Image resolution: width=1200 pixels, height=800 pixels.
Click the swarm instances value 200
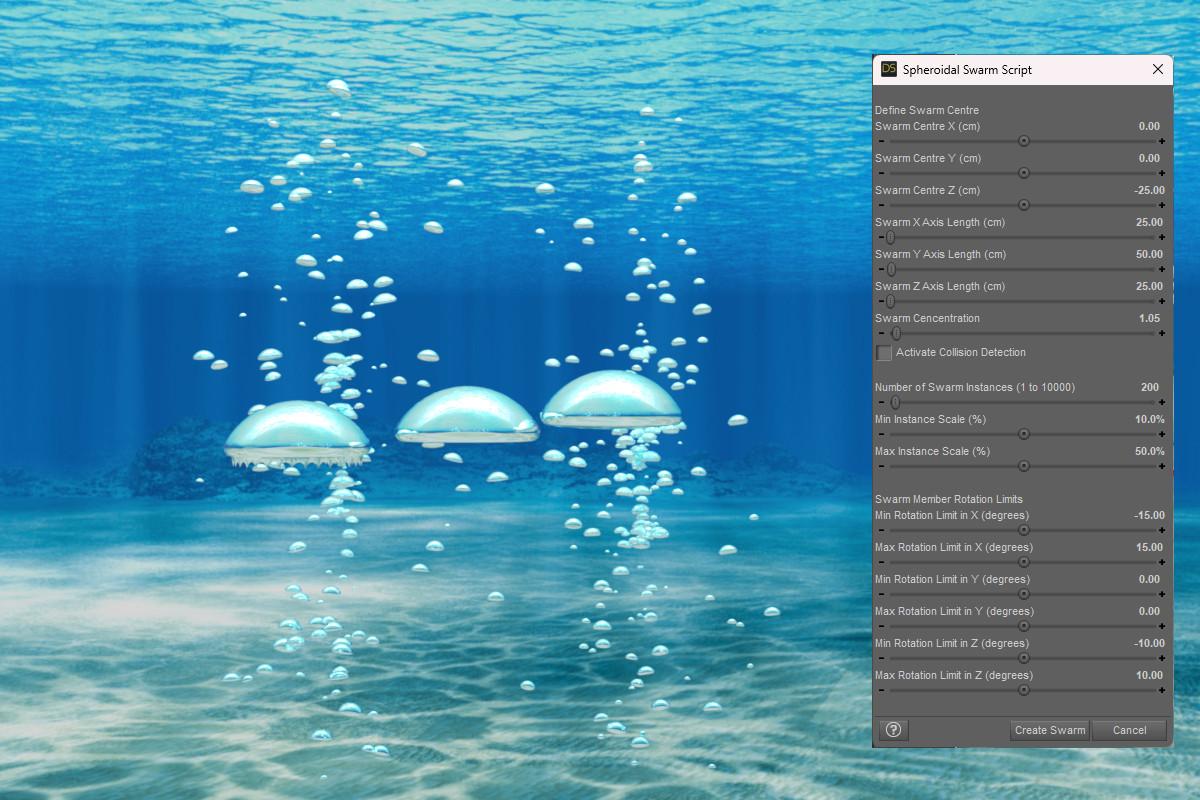(1149, 387)
